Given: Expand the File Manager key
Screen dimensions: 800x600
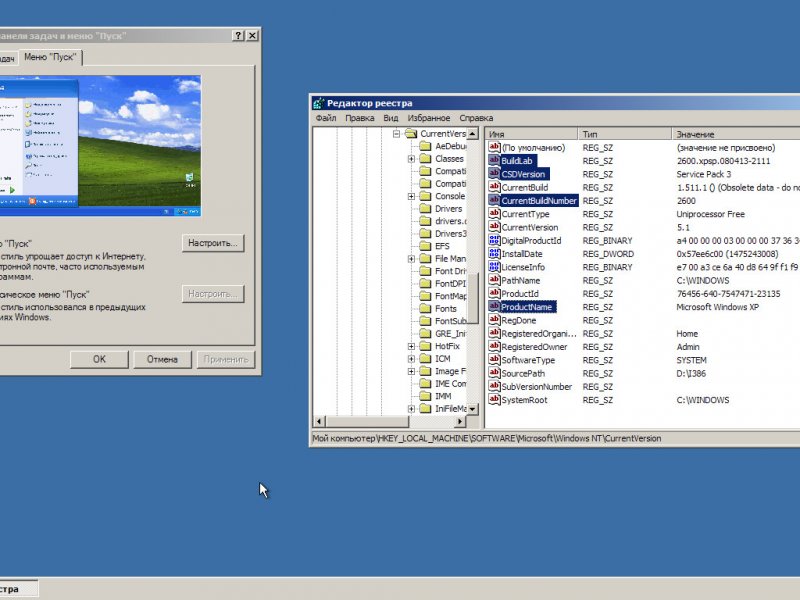Looking at the screenshot, I should coord(411,259).
